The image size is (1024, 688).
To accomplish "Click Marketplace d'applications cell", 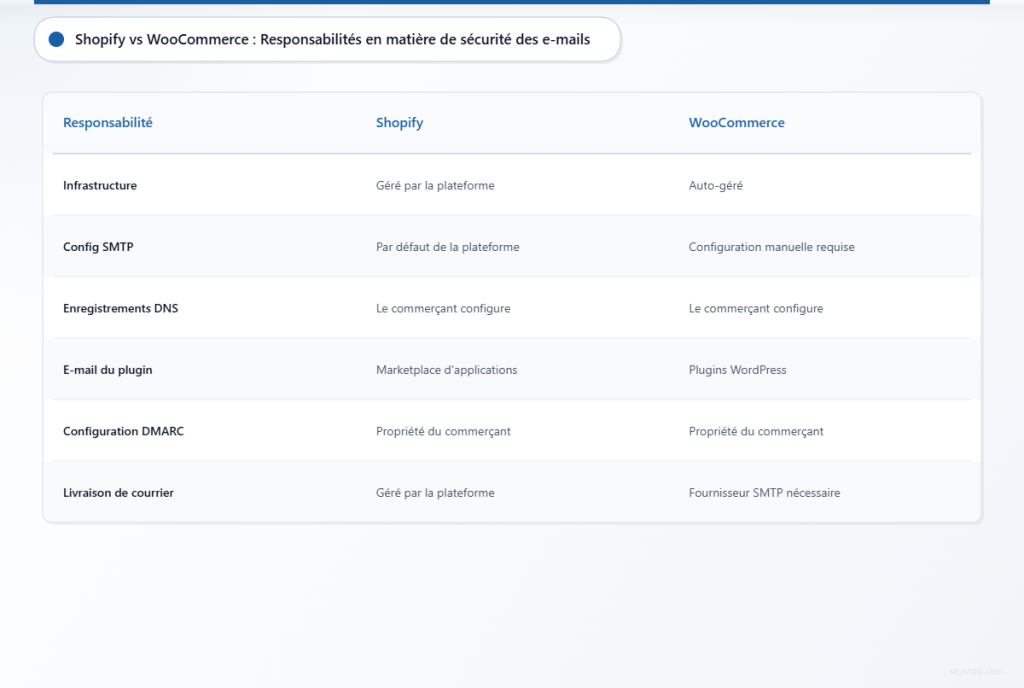I will [447, 369].
